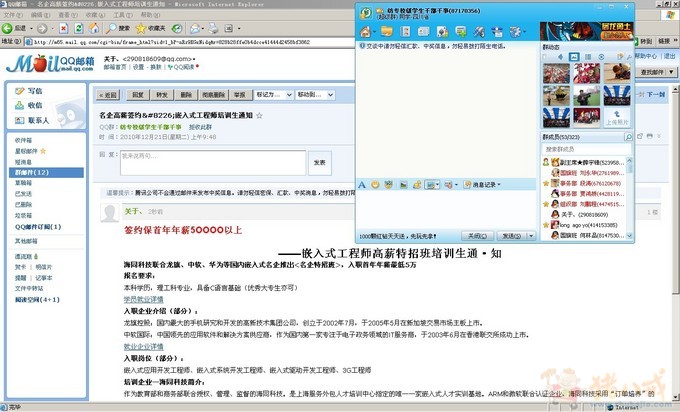Open the 收件箱 inbox folder
Screen dimensions: 680x412
(x=23, y=140)
